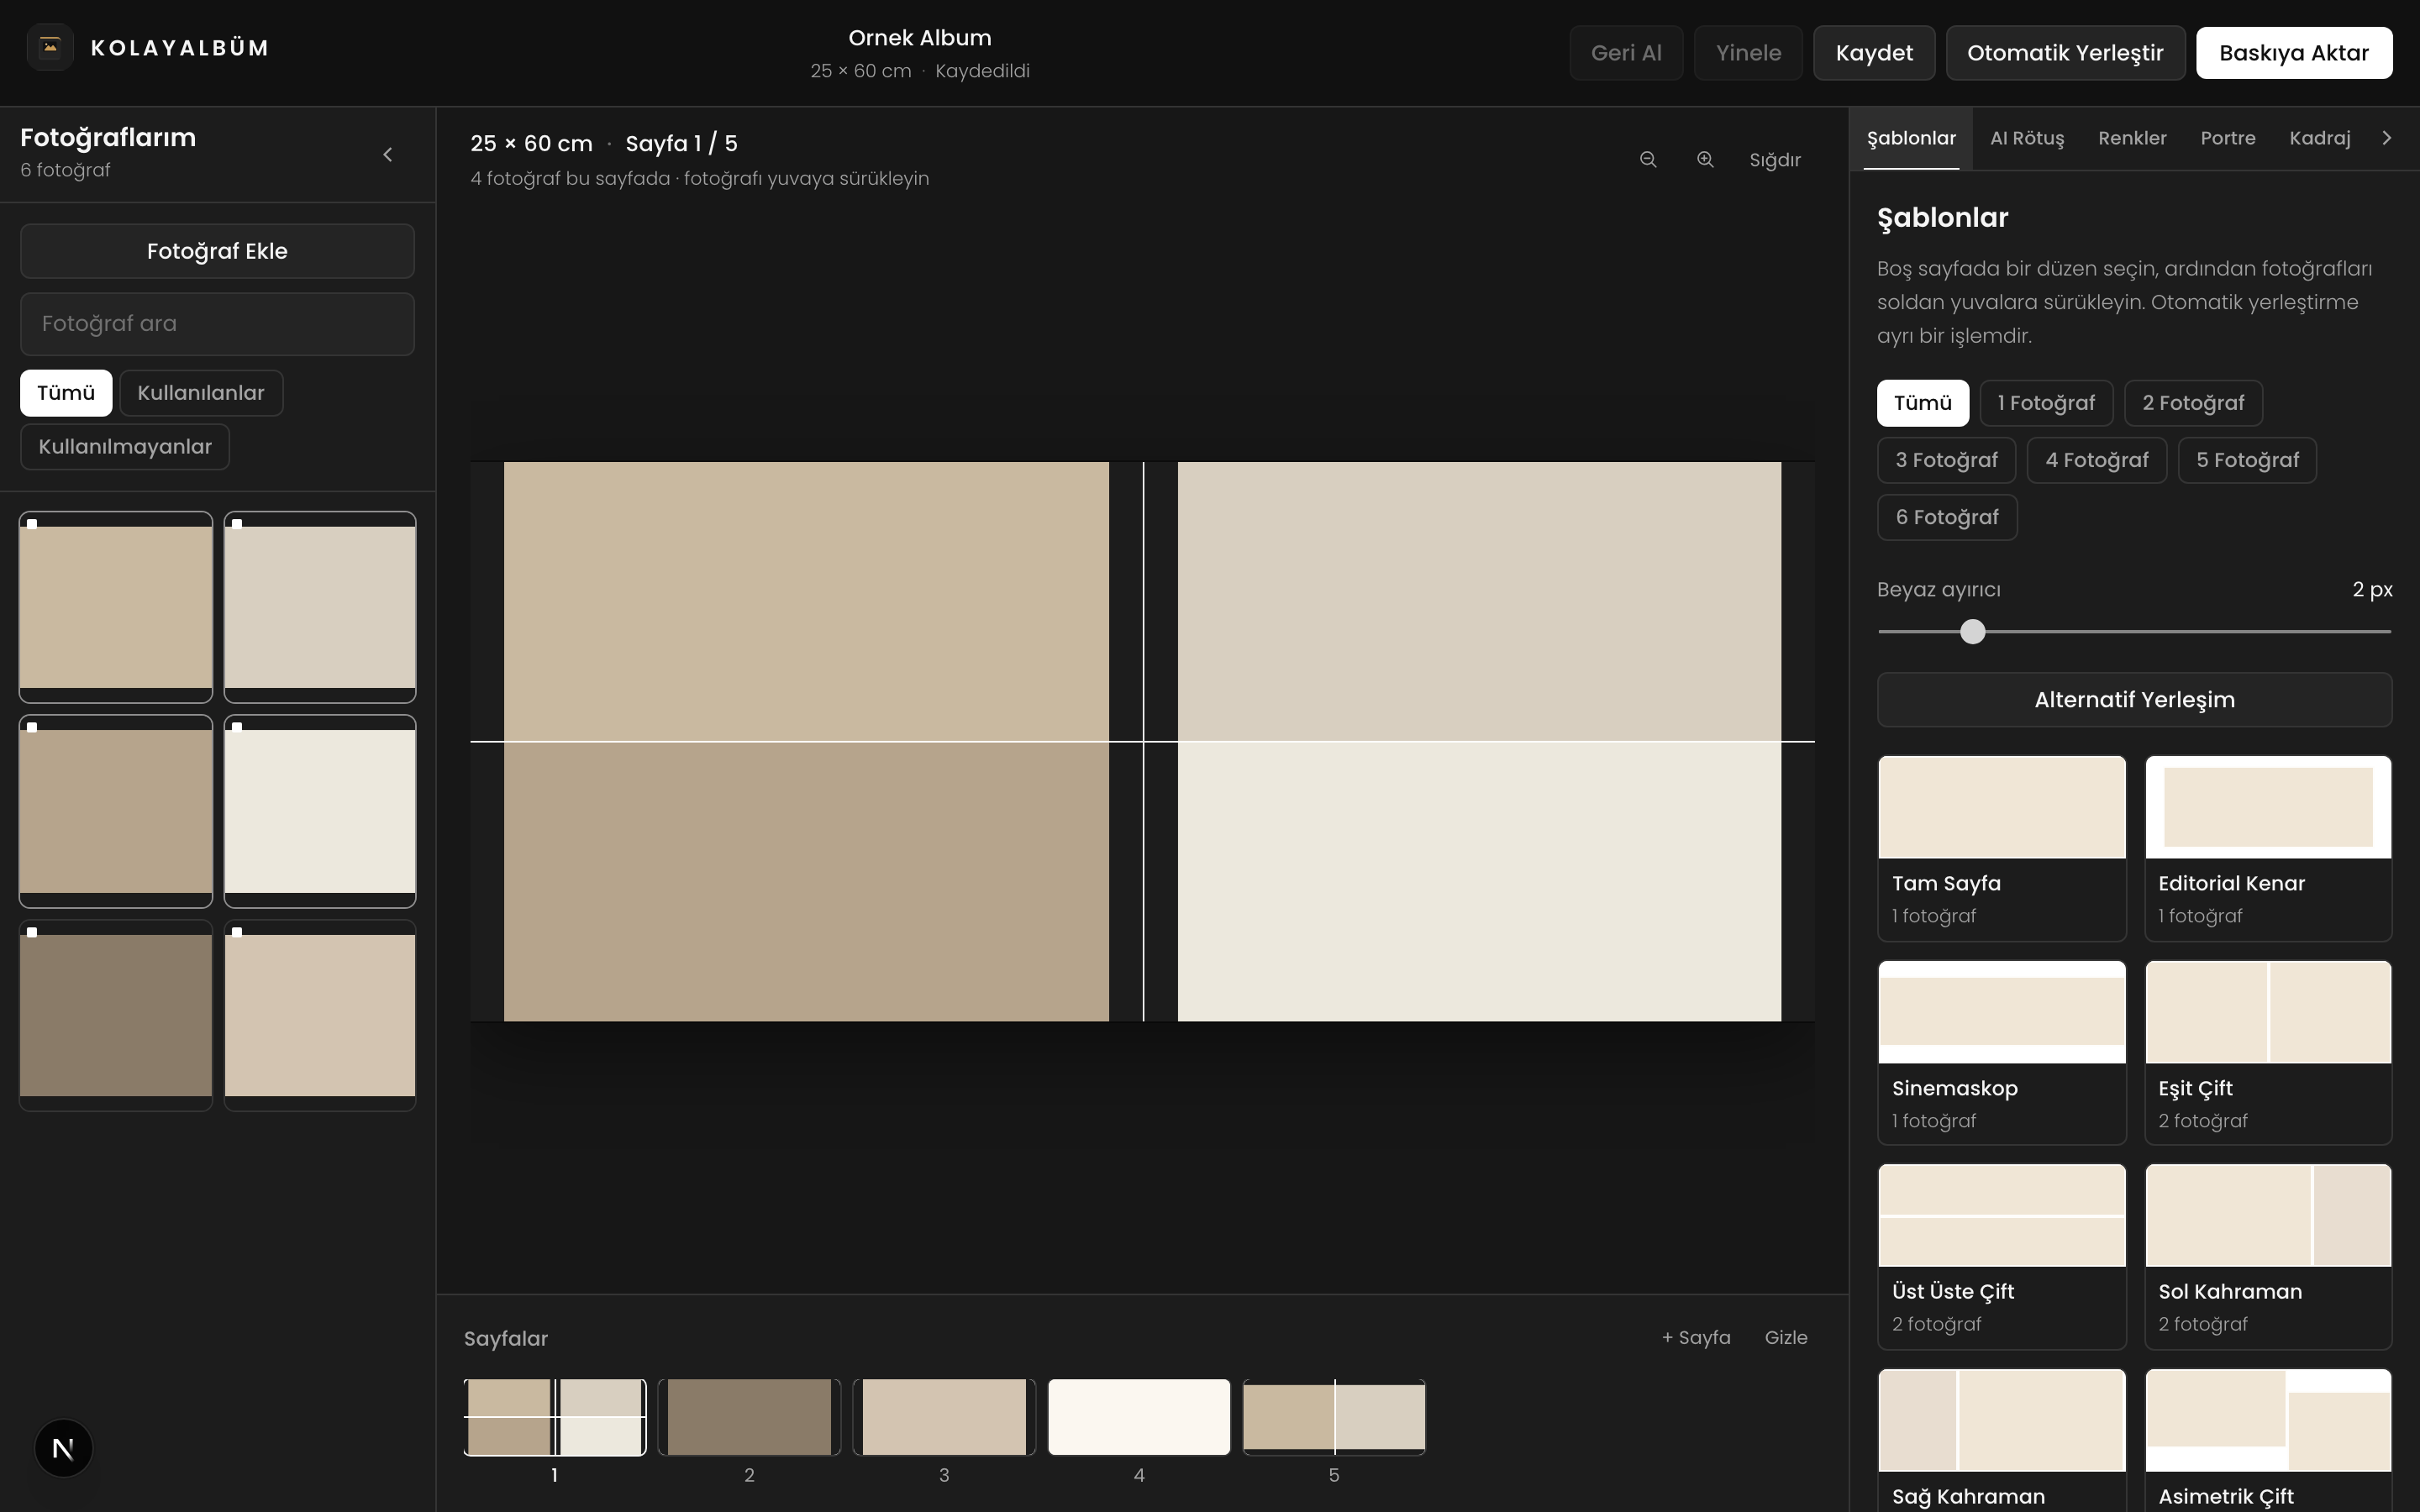Screen dimensions: 2420x1512
Task: Zoom out the album canvas
Action: pos(1648,160)
